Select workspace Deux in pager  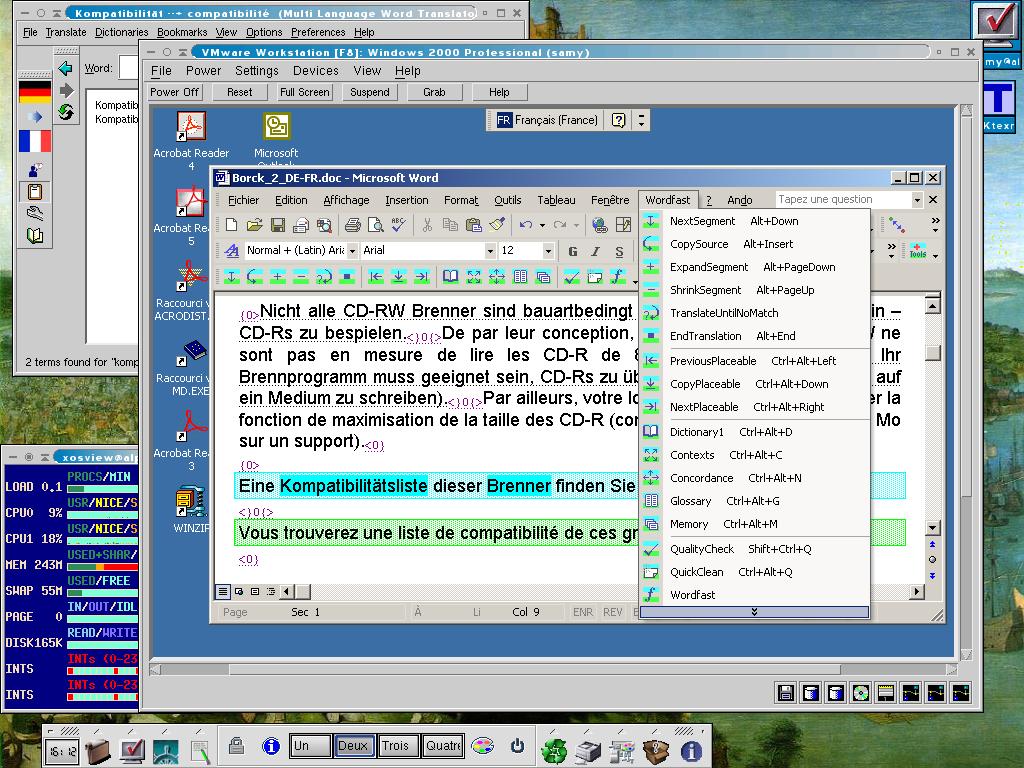coord(354,746)
